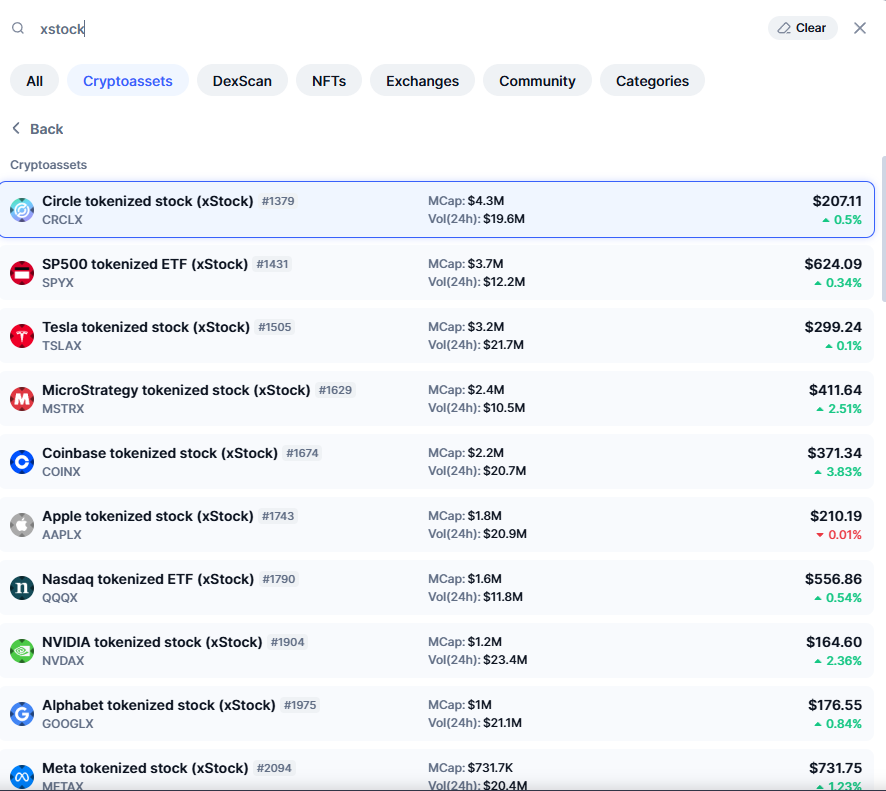Viewport: 886px width, 791px height.
Task: Click the $299.24 Tesla price
Action: point(833,327)
